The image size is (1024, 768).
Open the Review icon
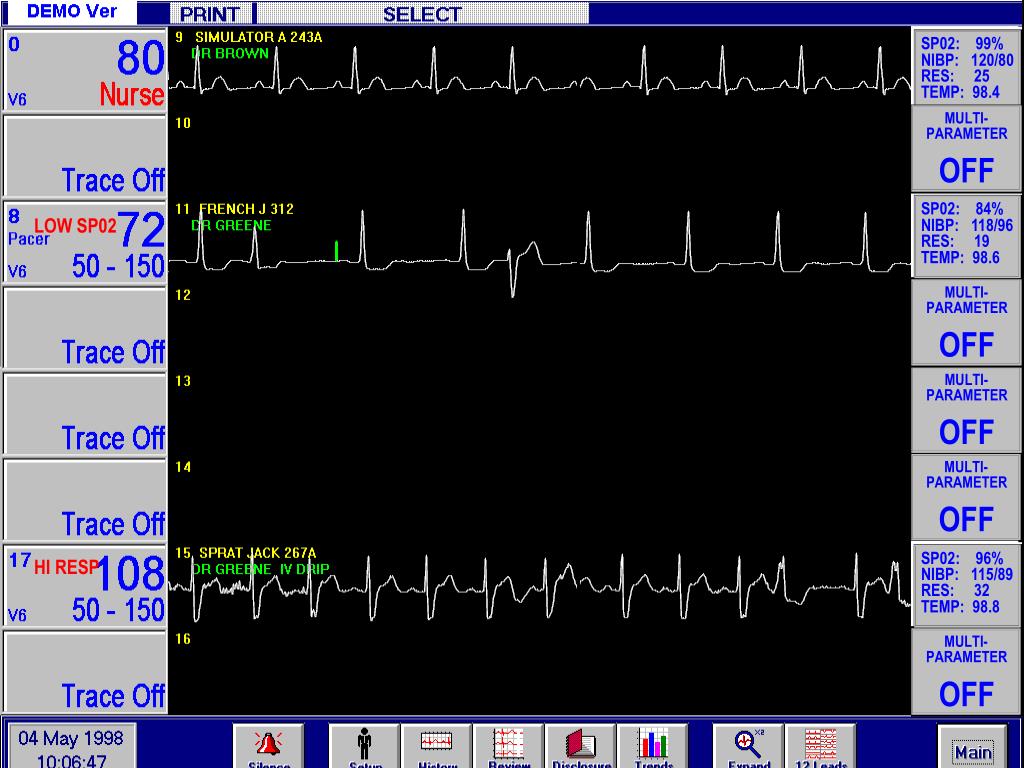508,746
